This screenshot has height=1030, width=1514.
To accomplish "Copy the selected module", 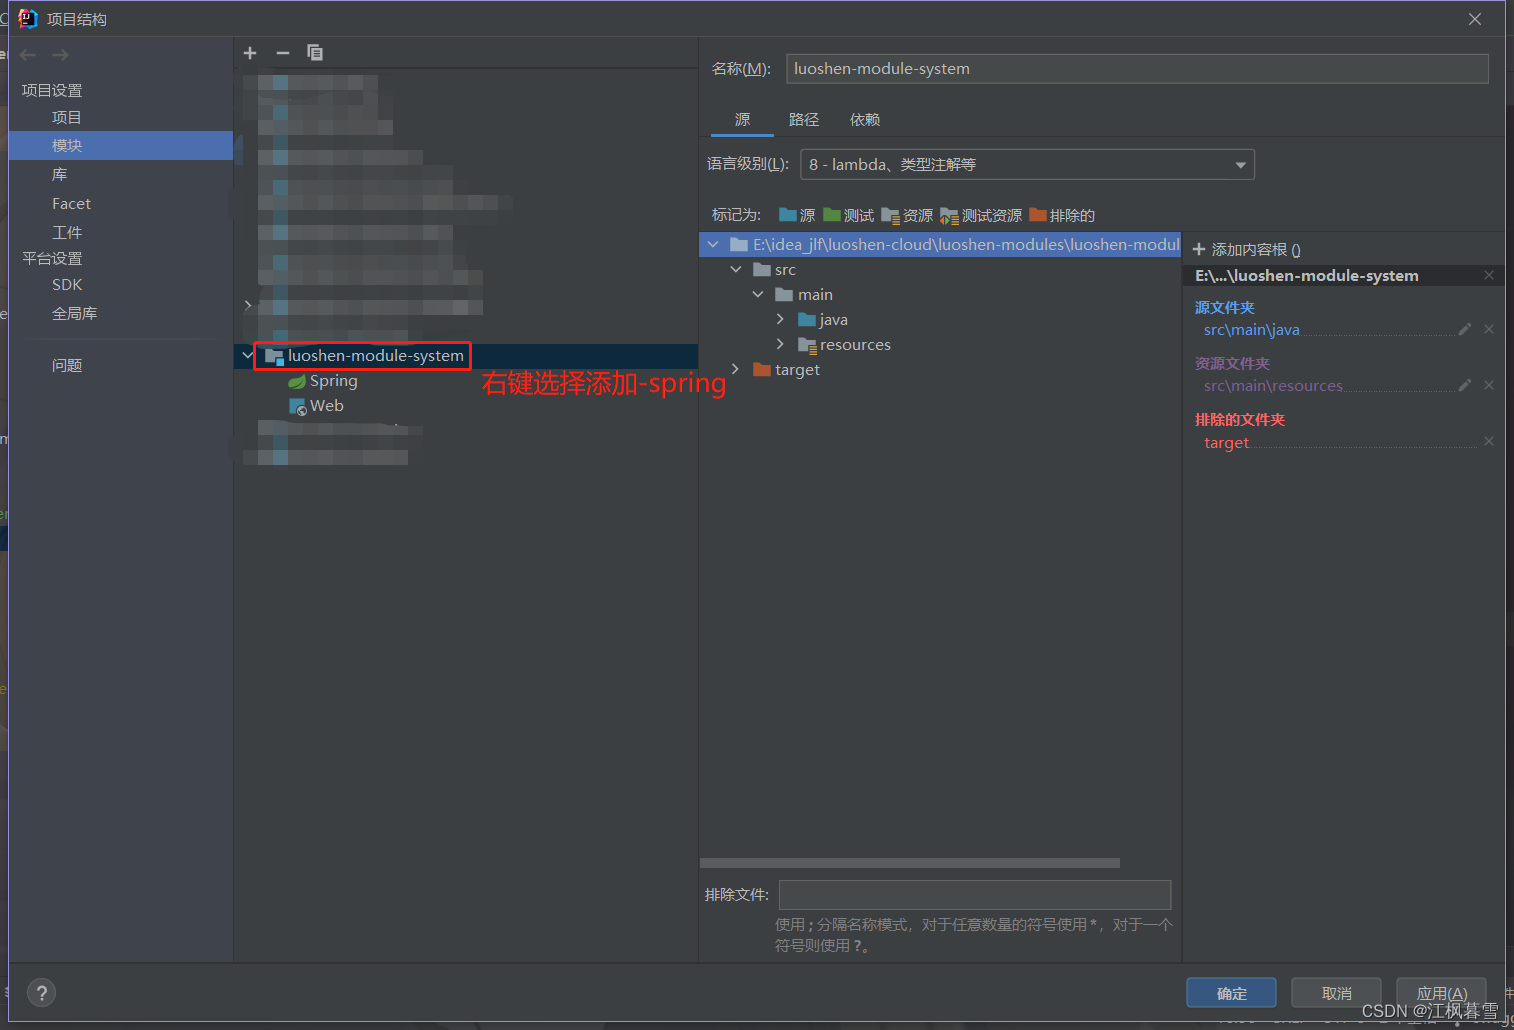I will 315,53.
